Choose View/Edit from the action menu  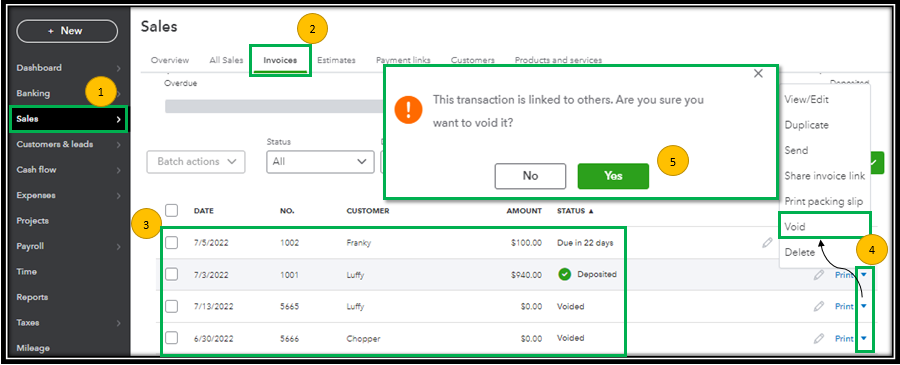click(x=806, y=99)
